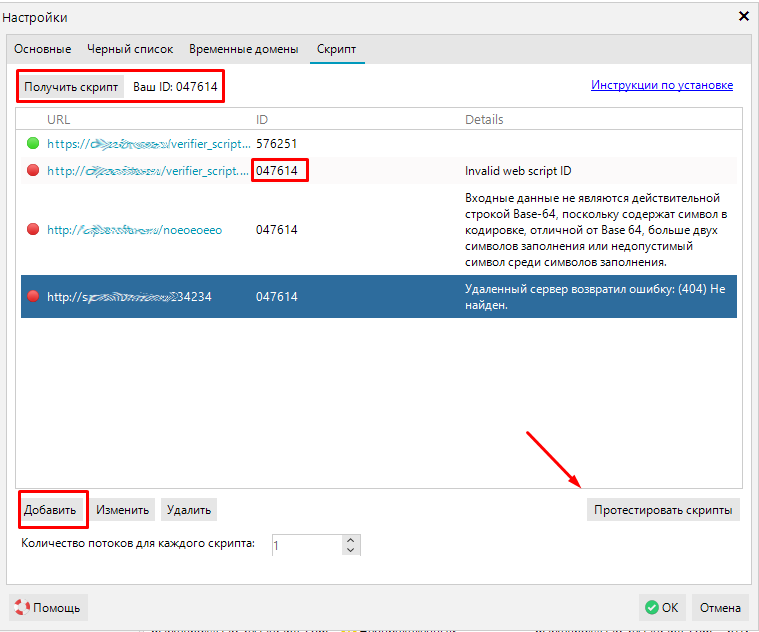Click the 047614 ID in the selected 34234 row
The height and width of the screenshot is (632, 759).
click(x=276, y=297)
